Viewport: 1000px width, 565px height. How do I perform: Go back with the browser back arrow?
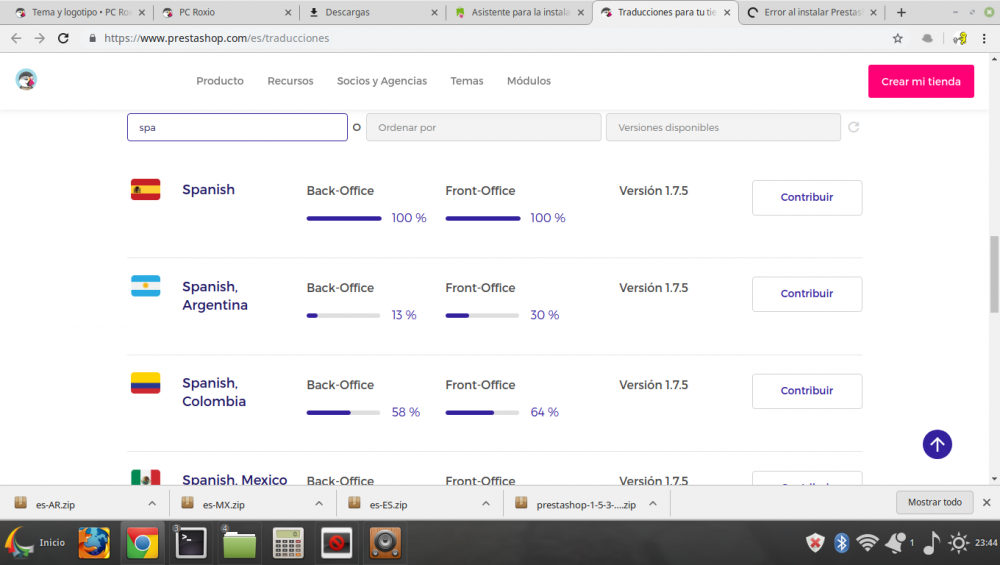coord(16,38)
